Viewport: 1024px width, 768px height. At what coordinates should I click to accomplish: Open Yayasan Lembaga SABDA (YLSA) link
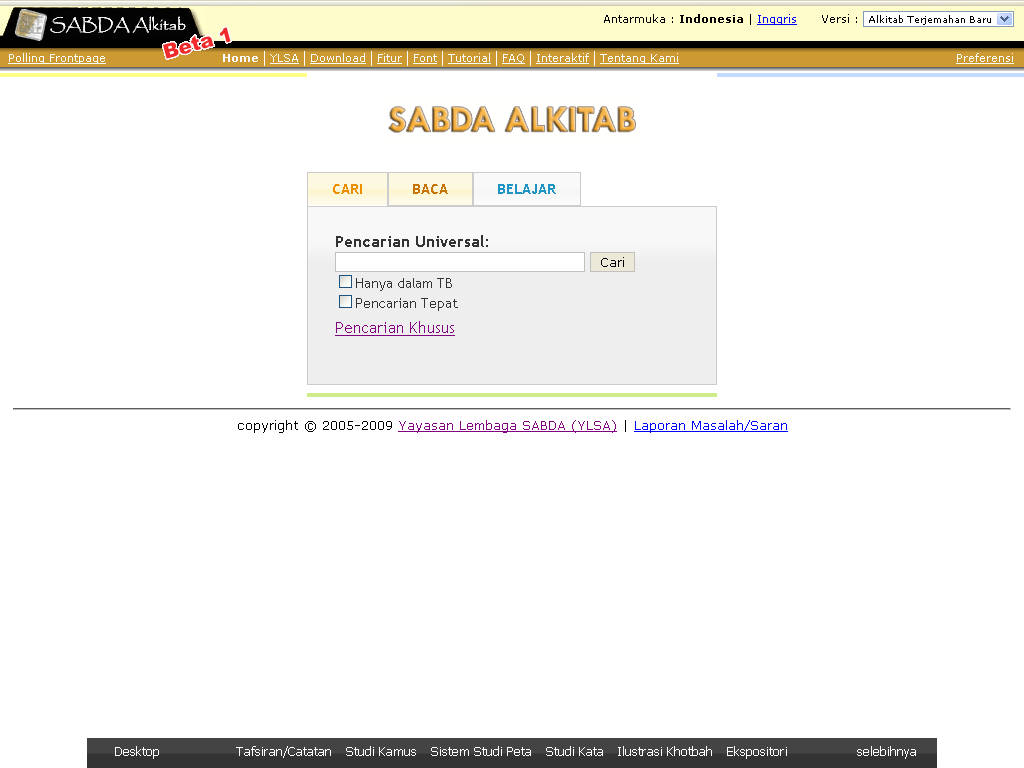tap(507, 426)
